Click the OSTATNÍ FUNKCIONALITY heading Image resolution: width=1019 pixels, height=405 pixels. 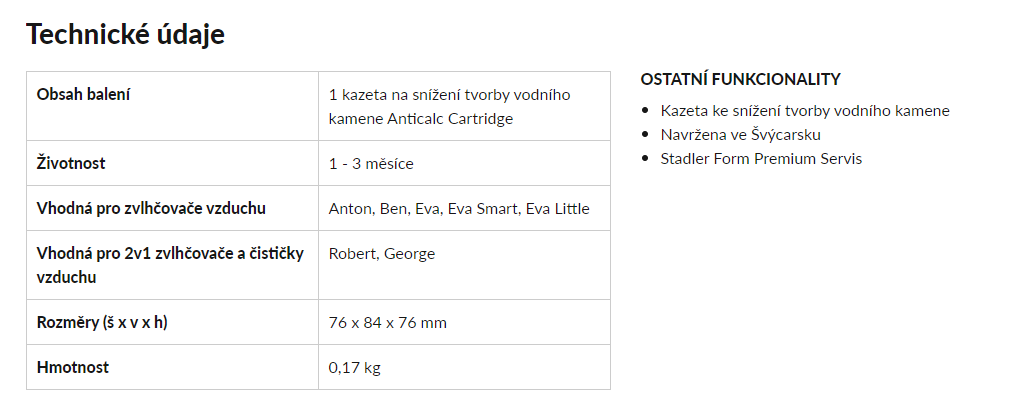point(740,79)
